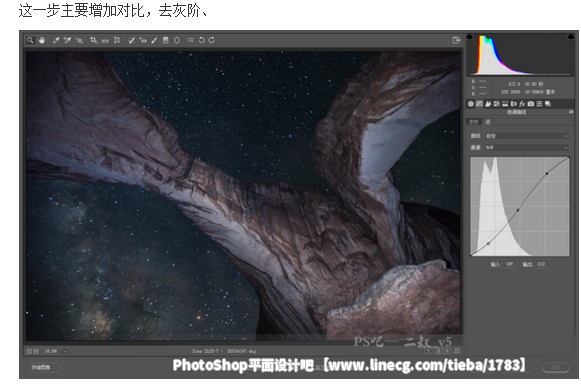Open the Tone Curve panel tab

click(479, 104)
